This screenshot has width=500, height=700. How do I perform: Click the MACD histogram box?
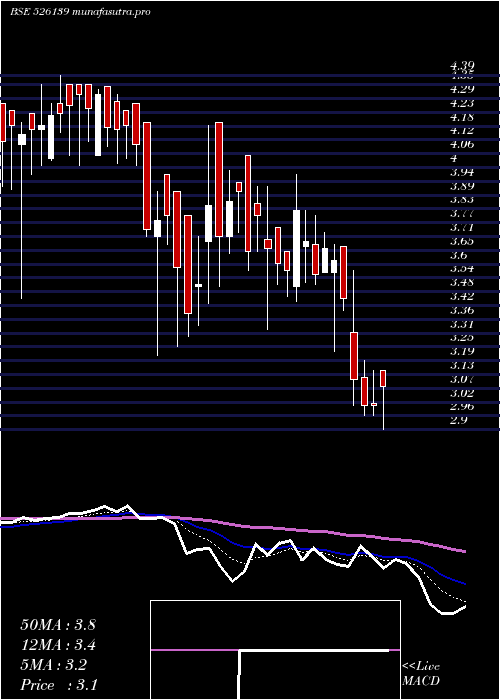(275, 650)
